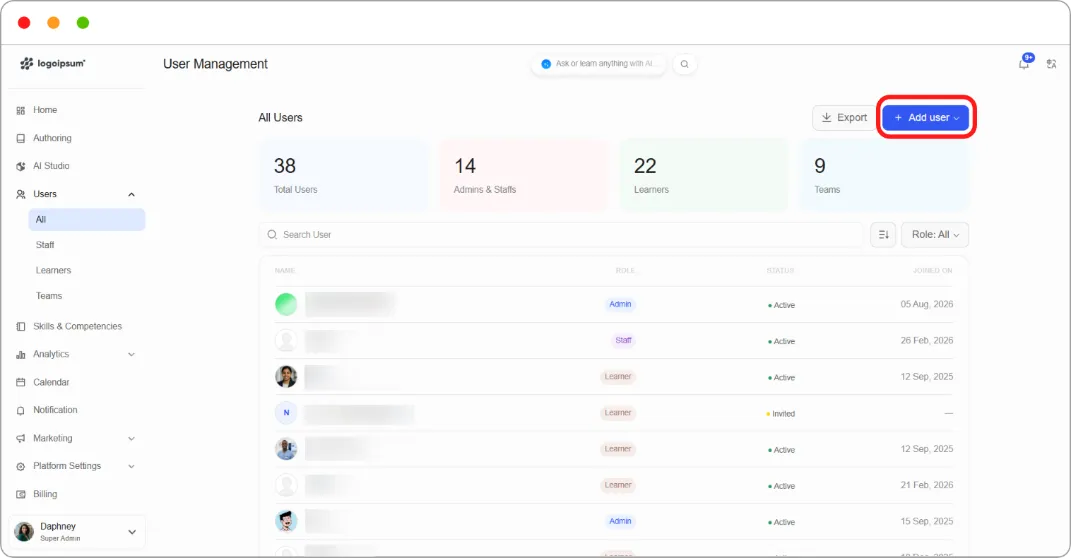Click the Ask or learn anything AI field

[x=598, y=64]
